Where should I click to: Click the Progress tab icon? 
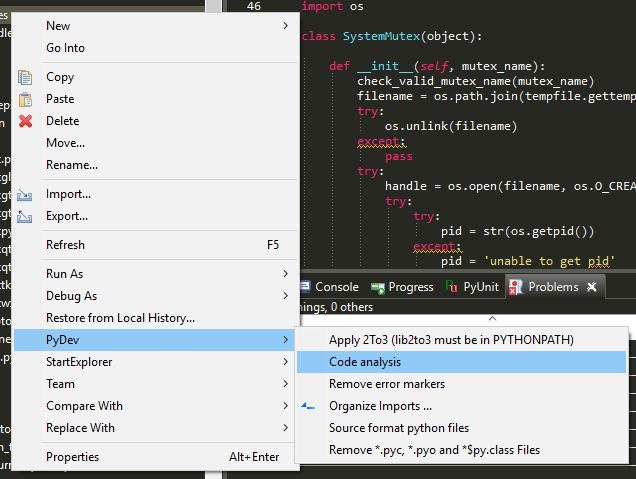(x=378, y=288)
